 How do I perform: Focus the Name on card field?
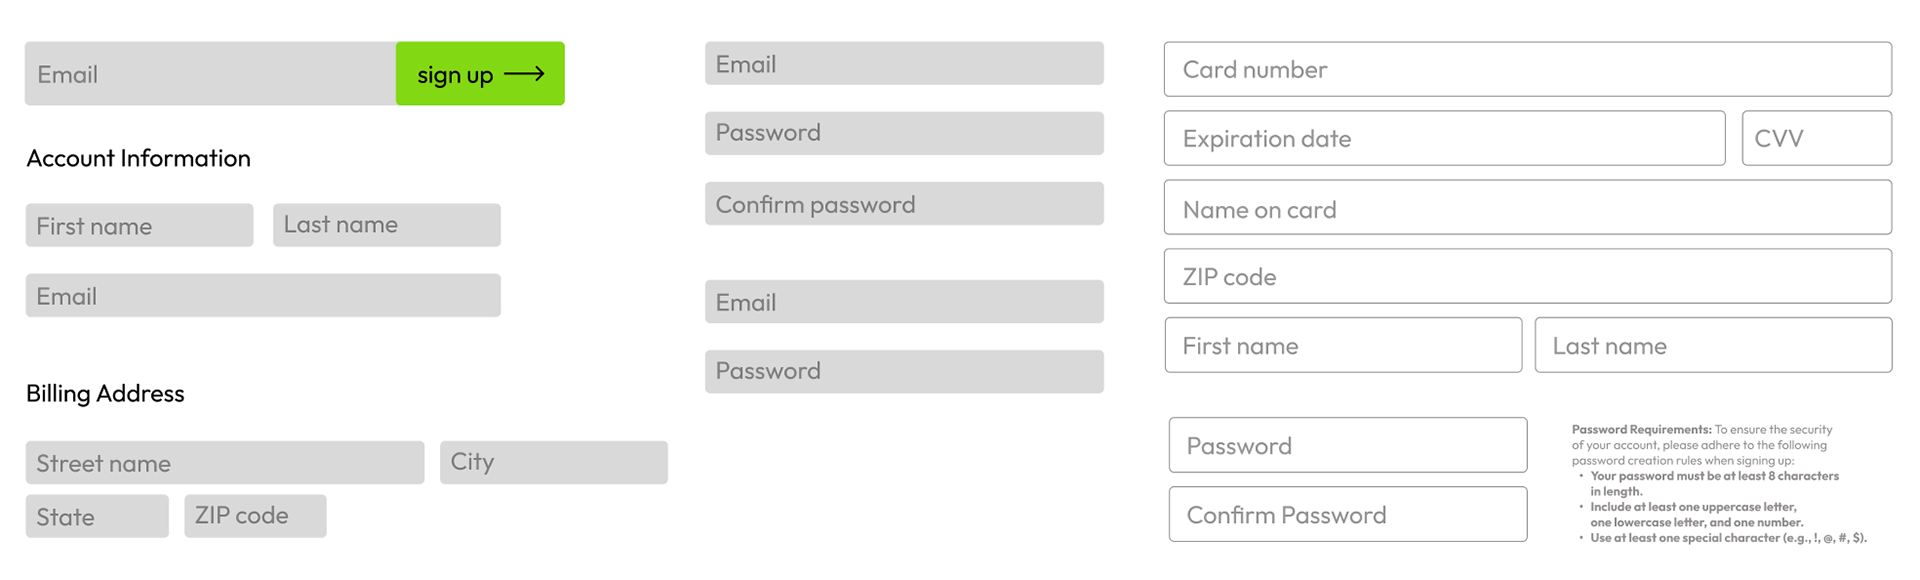coord(1528,207)
